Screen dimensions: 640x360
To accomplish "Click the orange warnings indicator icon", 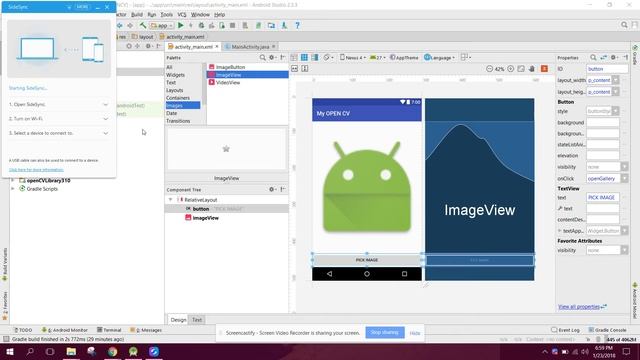I will click(x=544, y=69).
